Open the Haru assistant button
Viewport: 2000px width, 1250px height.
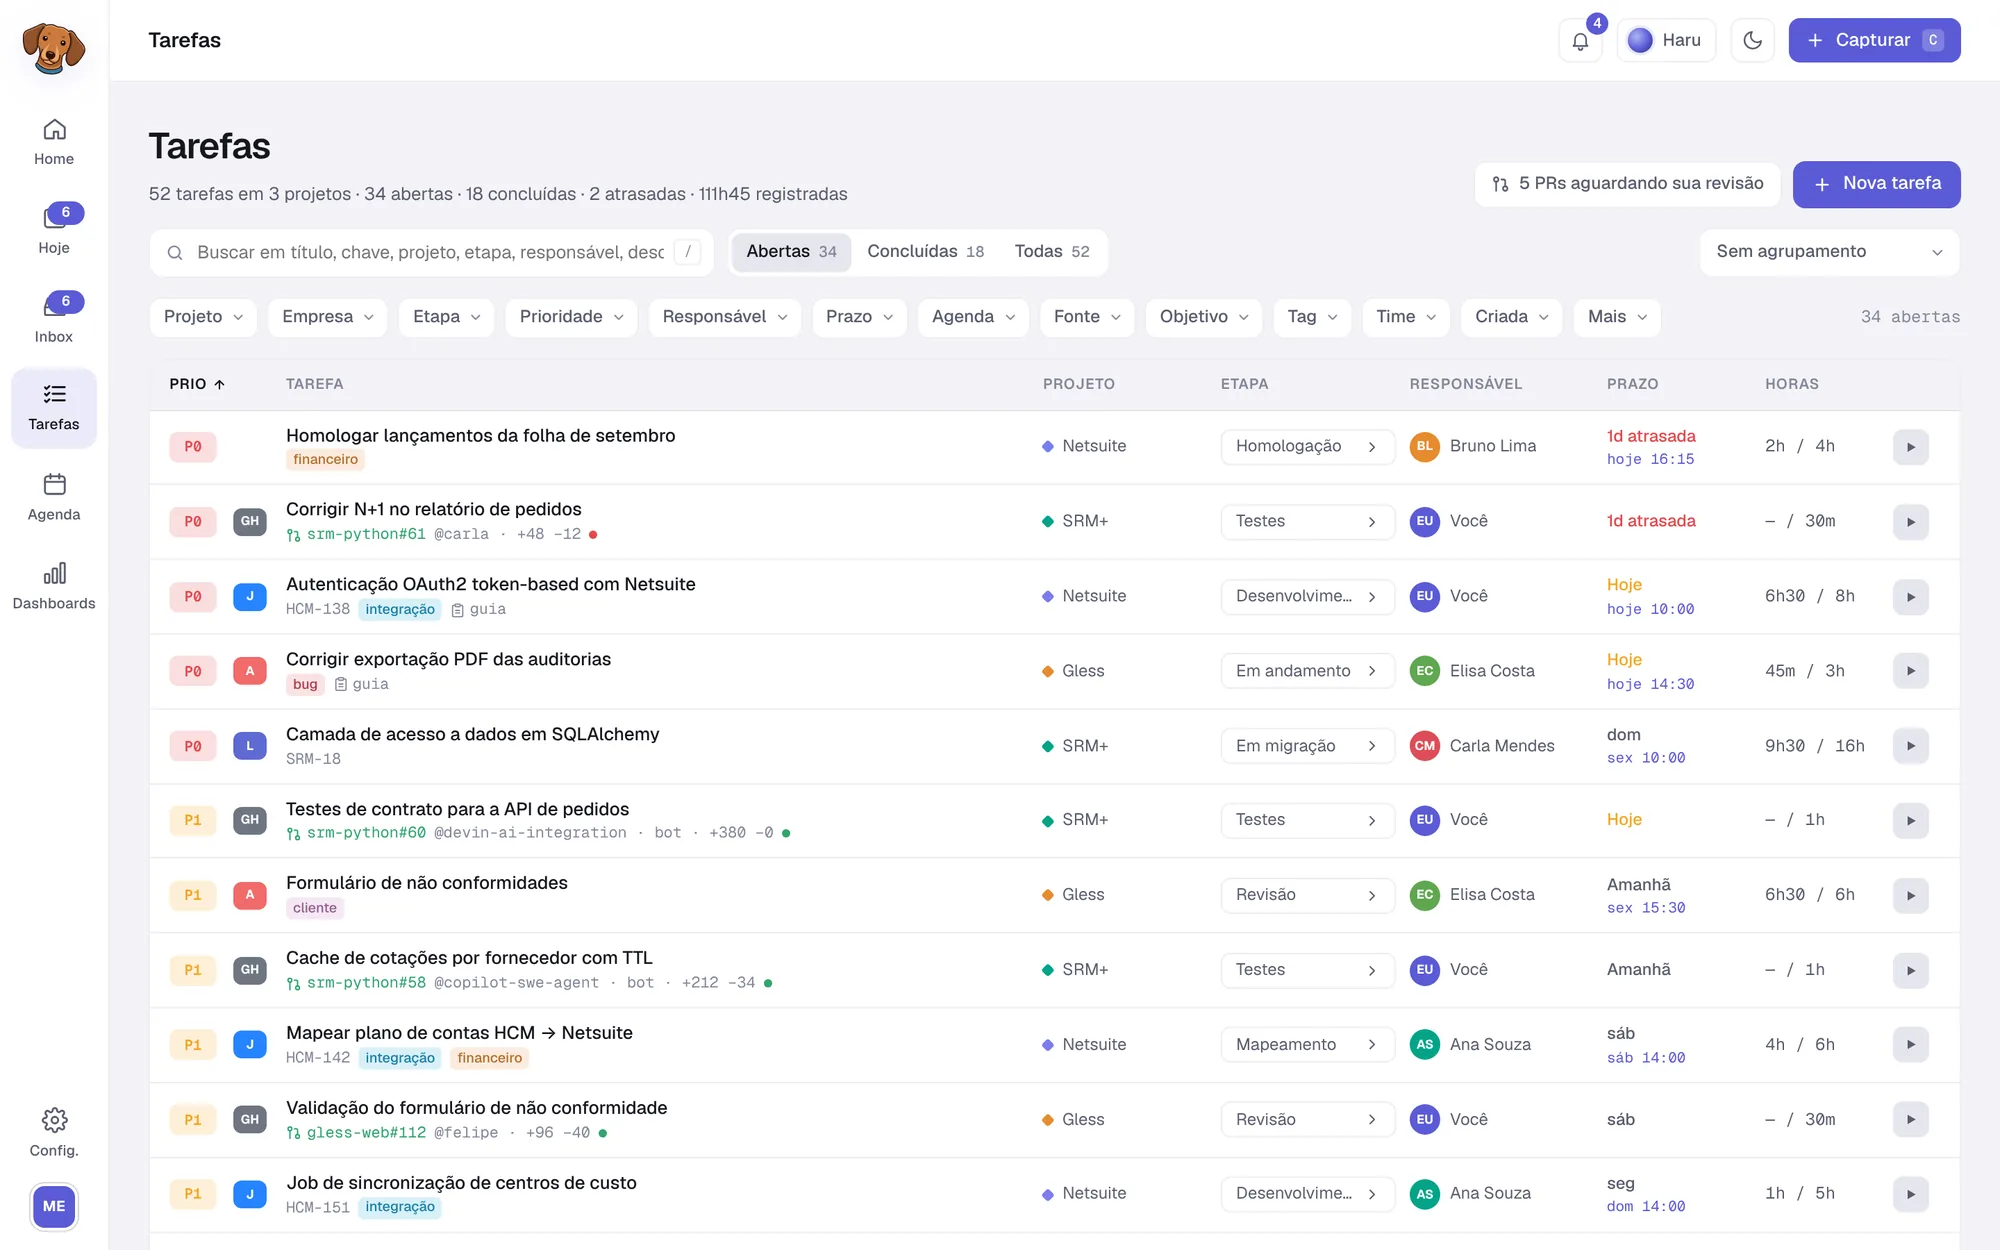pyautogui.click(x=1665, y=41)
